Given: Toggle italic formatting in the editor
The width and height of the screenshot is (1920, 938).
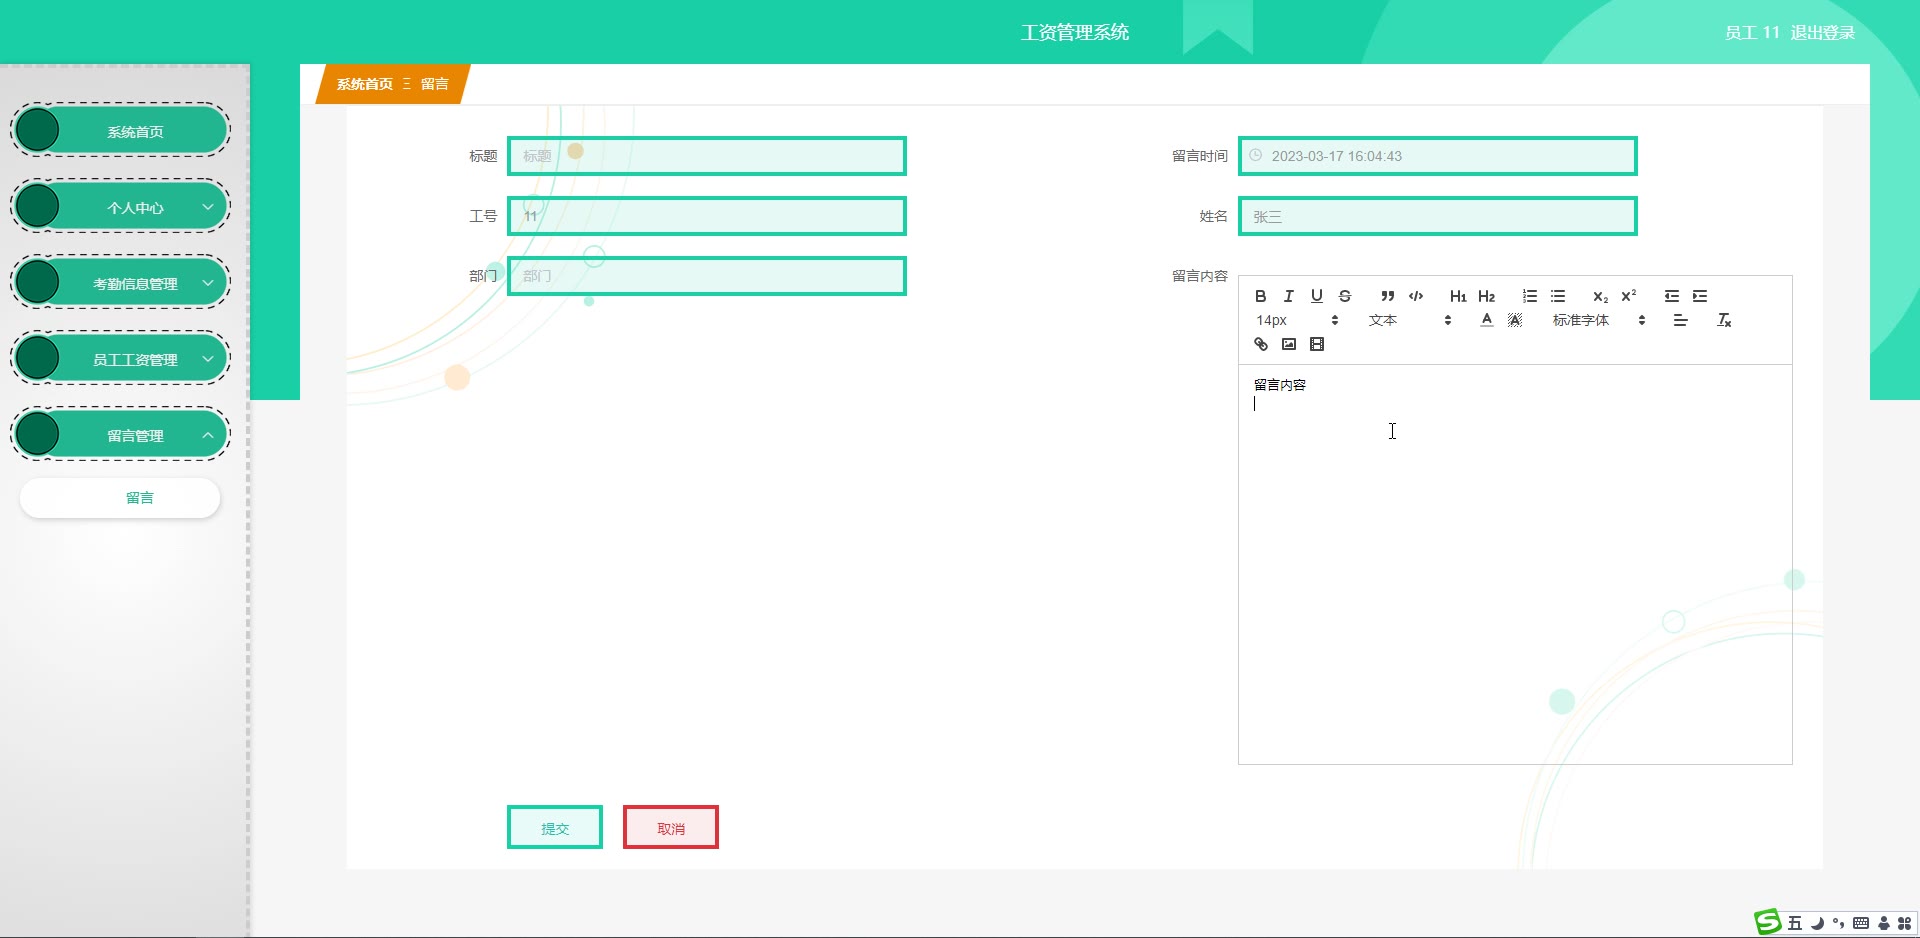Looking at the screenshot, I should click(x=1288, y=296).
